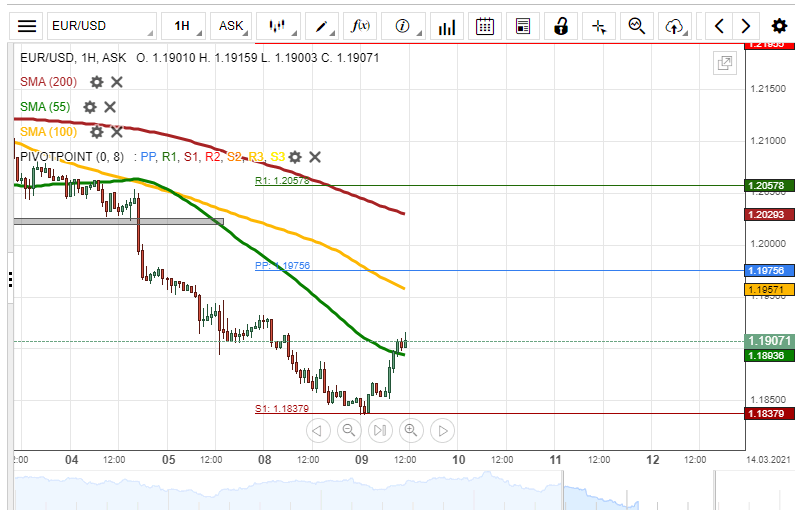Click the 1.18936 green price tag

(769, 356)
